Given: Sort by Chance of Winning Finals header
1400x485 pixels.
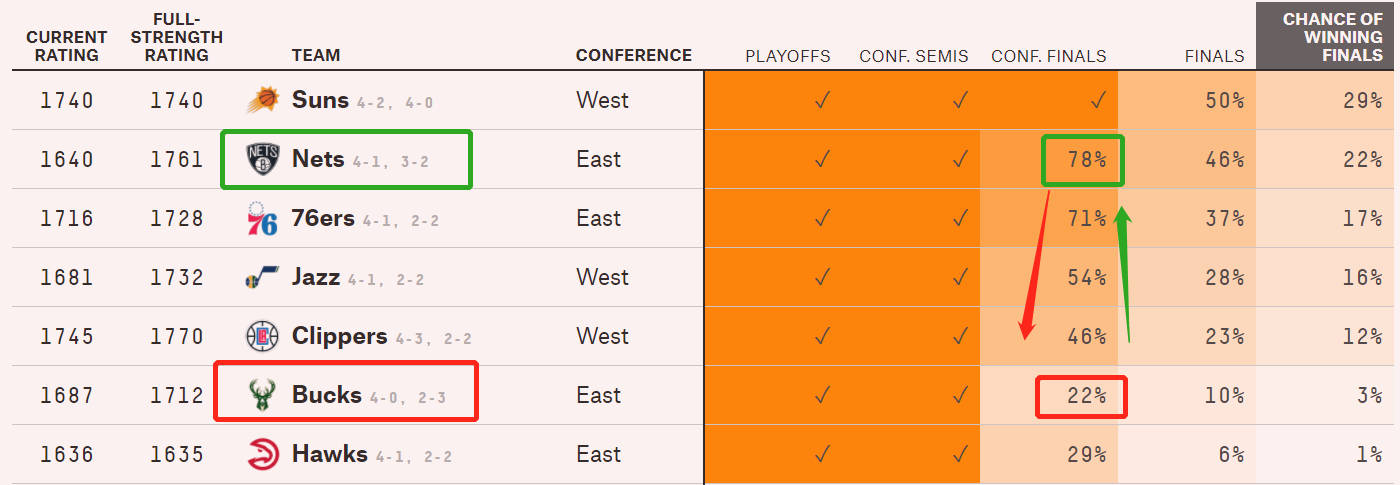Looking at the screenshot, I should [x=1327, y=37].
